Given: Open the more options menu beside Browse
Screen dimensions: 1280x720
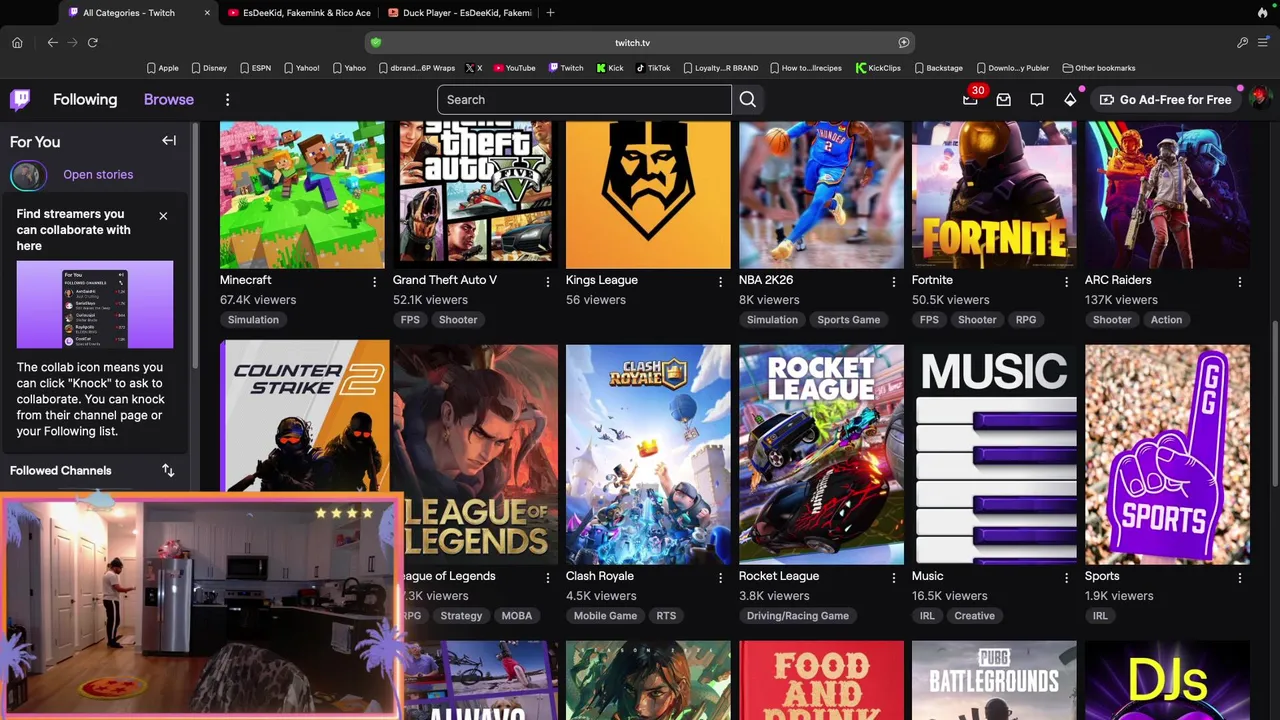Looking at the screenshot, I should [x=227, y=100].
